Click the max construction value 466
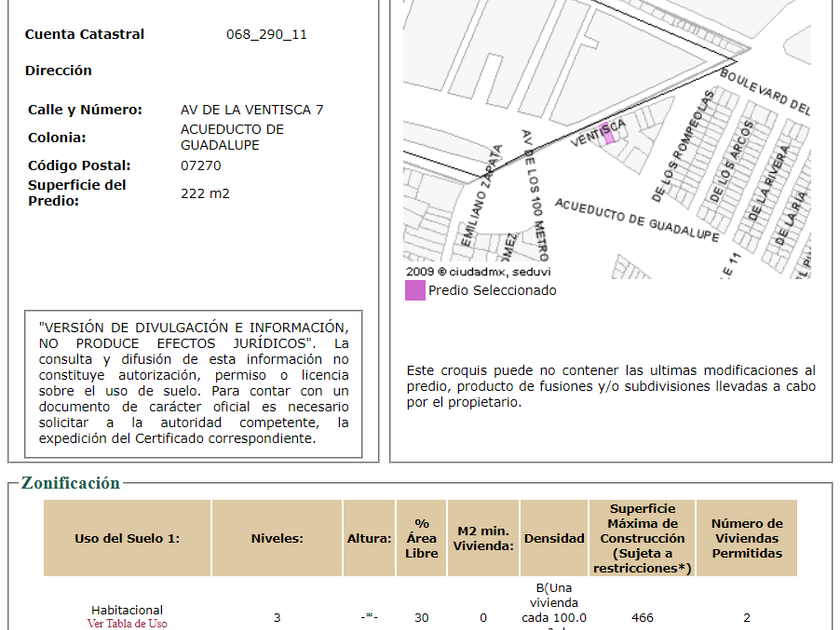The height and width of the screenshot is (630, 840). [x=642, y=618]
